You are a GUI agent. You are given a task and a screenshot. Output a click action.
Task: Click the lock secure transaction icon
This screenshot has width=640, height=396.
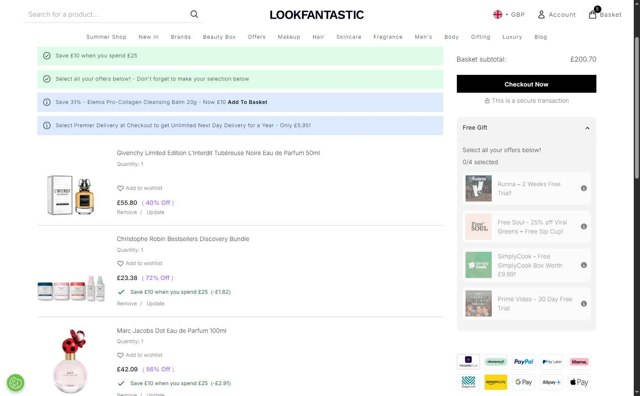pyautogui.click(x=487, y=101)
